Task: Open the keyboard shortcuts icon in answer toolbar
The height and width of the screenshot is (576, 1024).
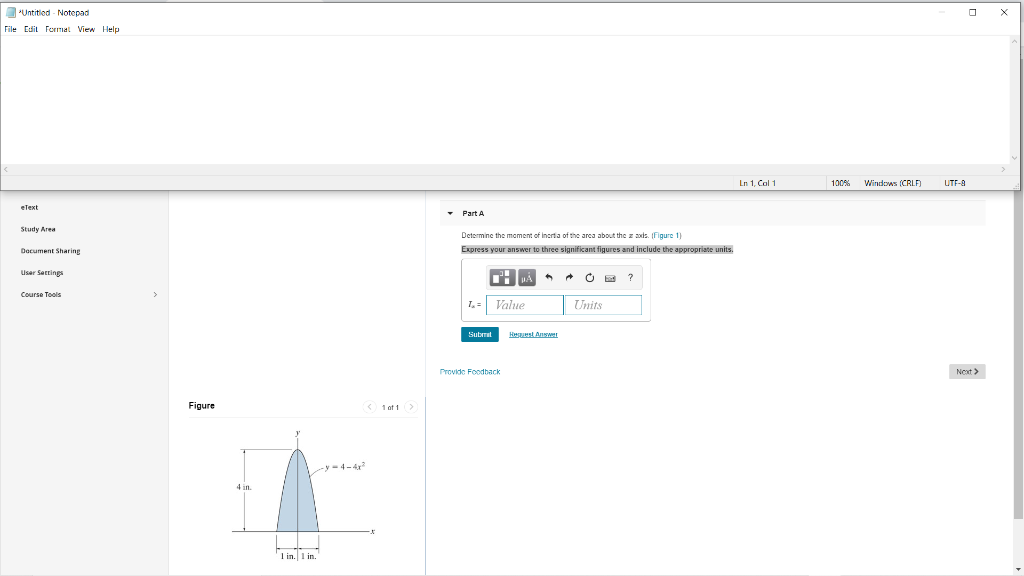Action: tap(609, 278)
